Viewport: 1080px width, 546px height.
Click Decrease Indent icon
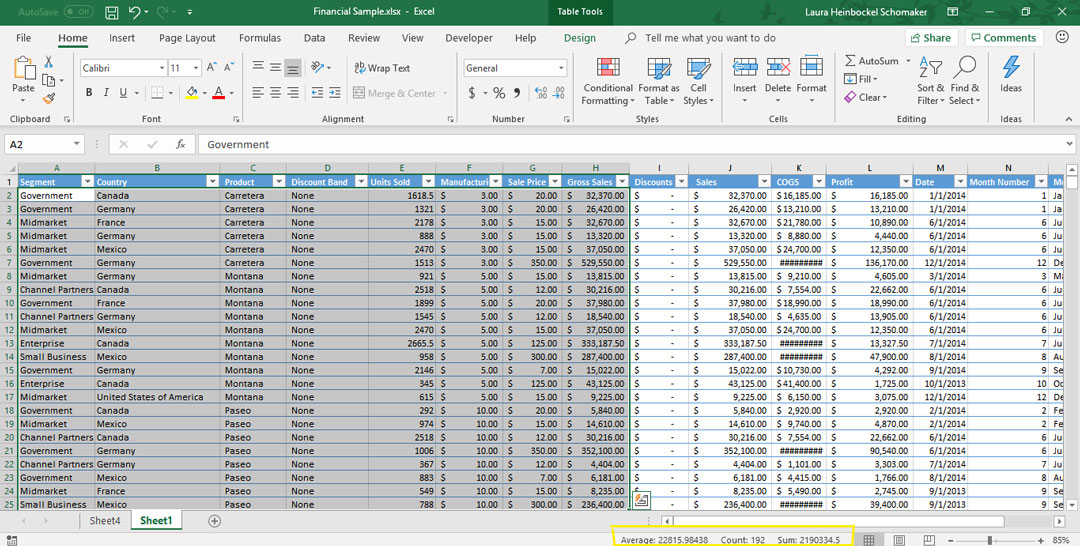point(318,92)
